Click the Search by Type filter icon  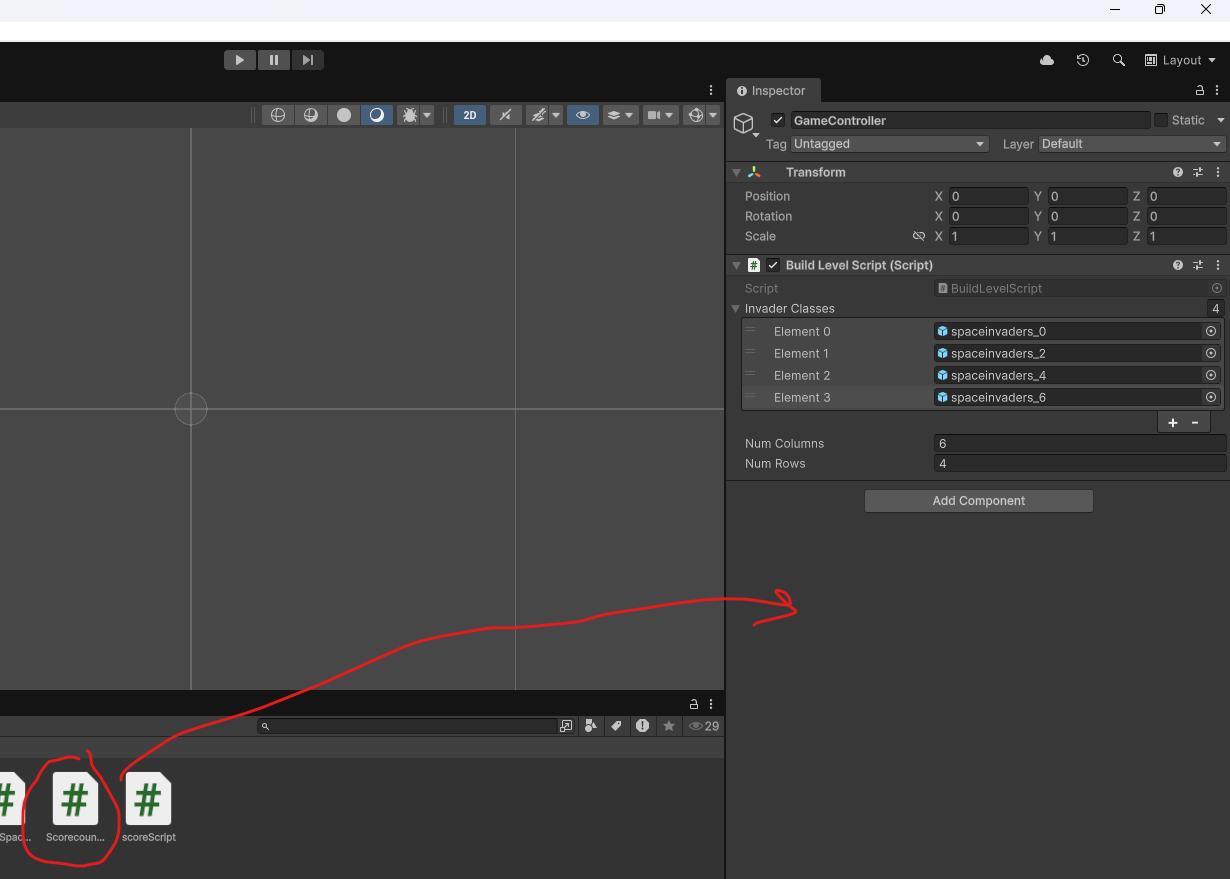click(x=591, y=726)
